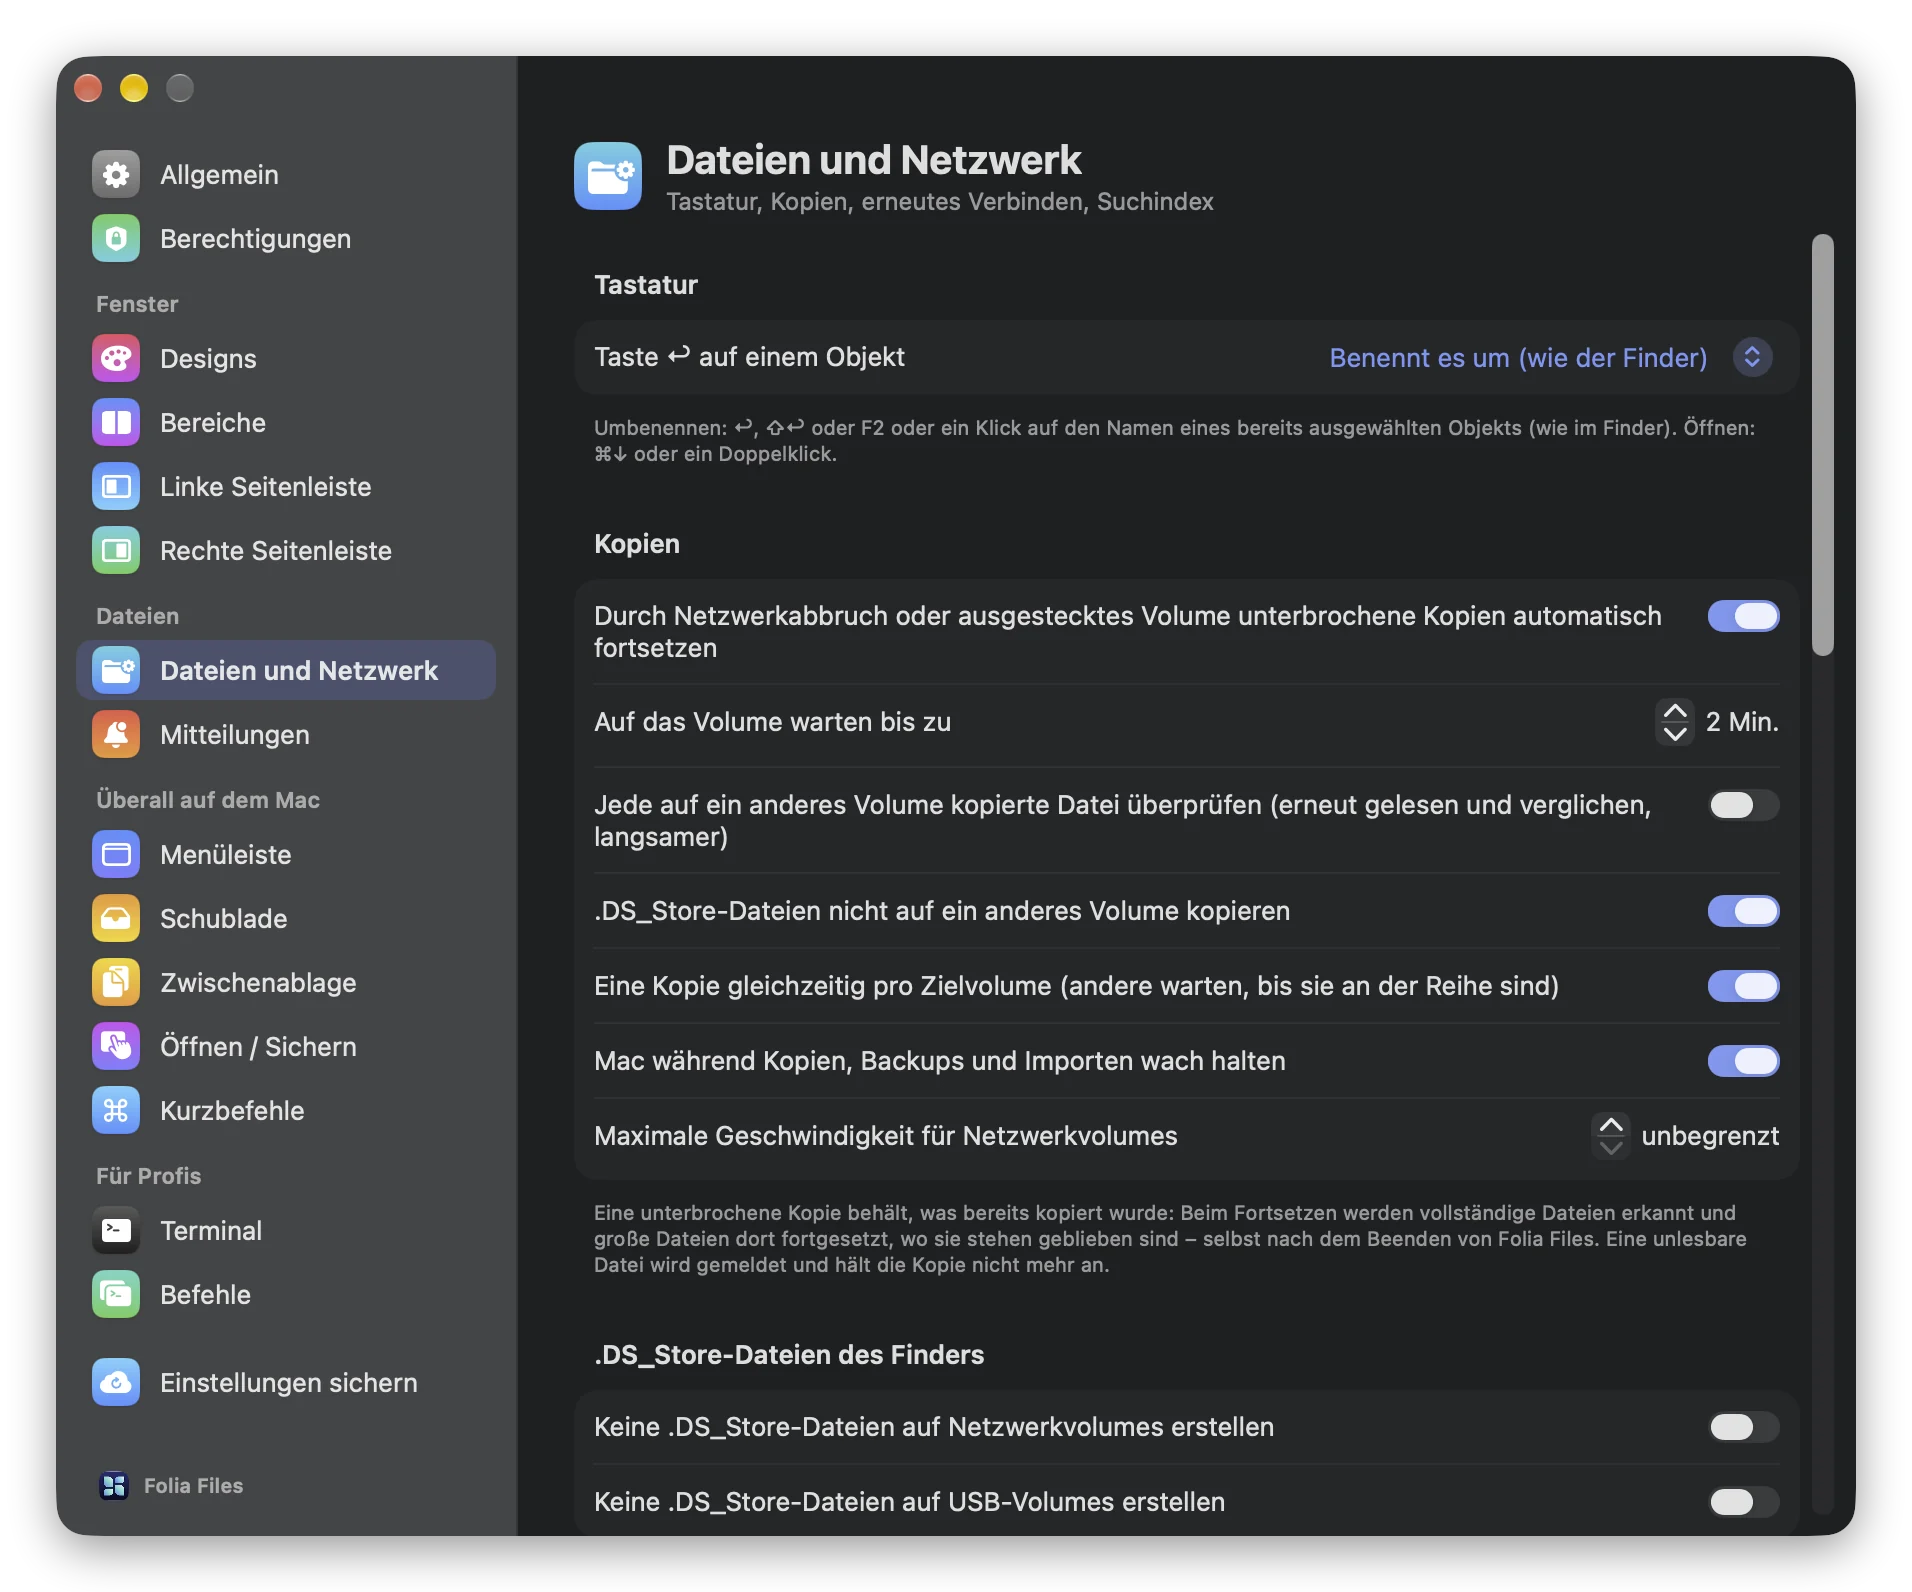Open the Terminal icon in sidebar
Screen dimensions: 1912x1592
point(116,1231)
